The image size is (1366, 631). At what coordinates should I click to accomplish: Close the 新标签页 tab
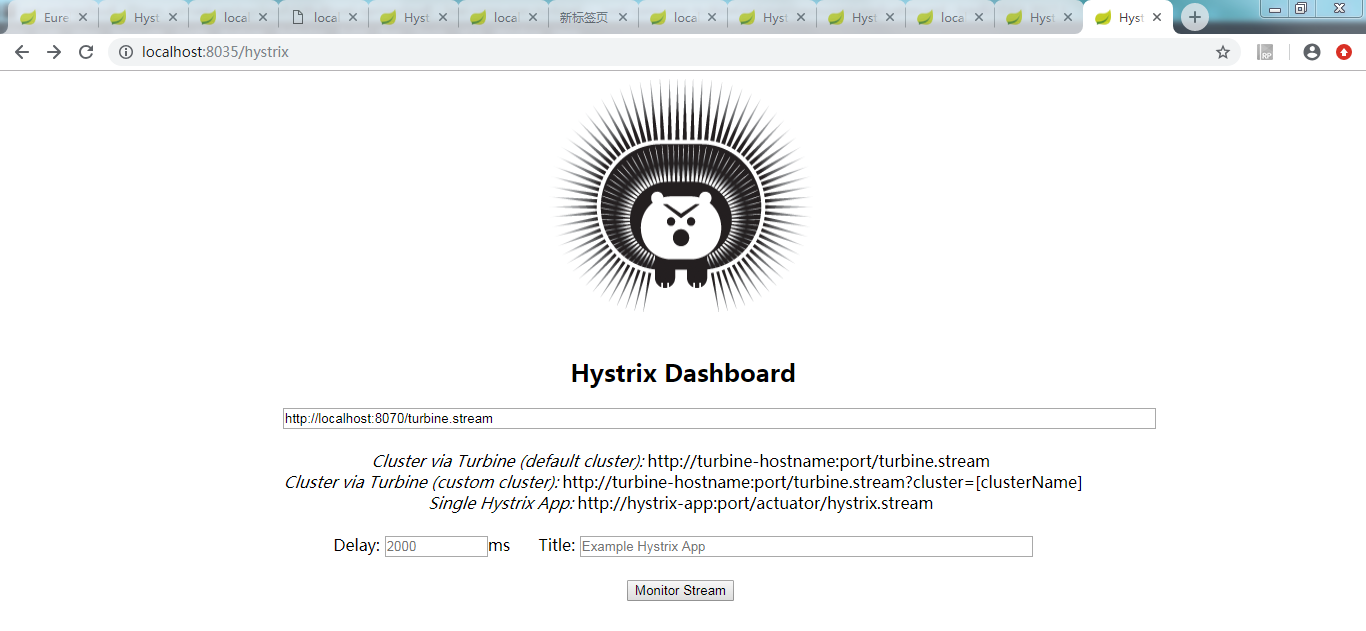click(x=622, y=18)
